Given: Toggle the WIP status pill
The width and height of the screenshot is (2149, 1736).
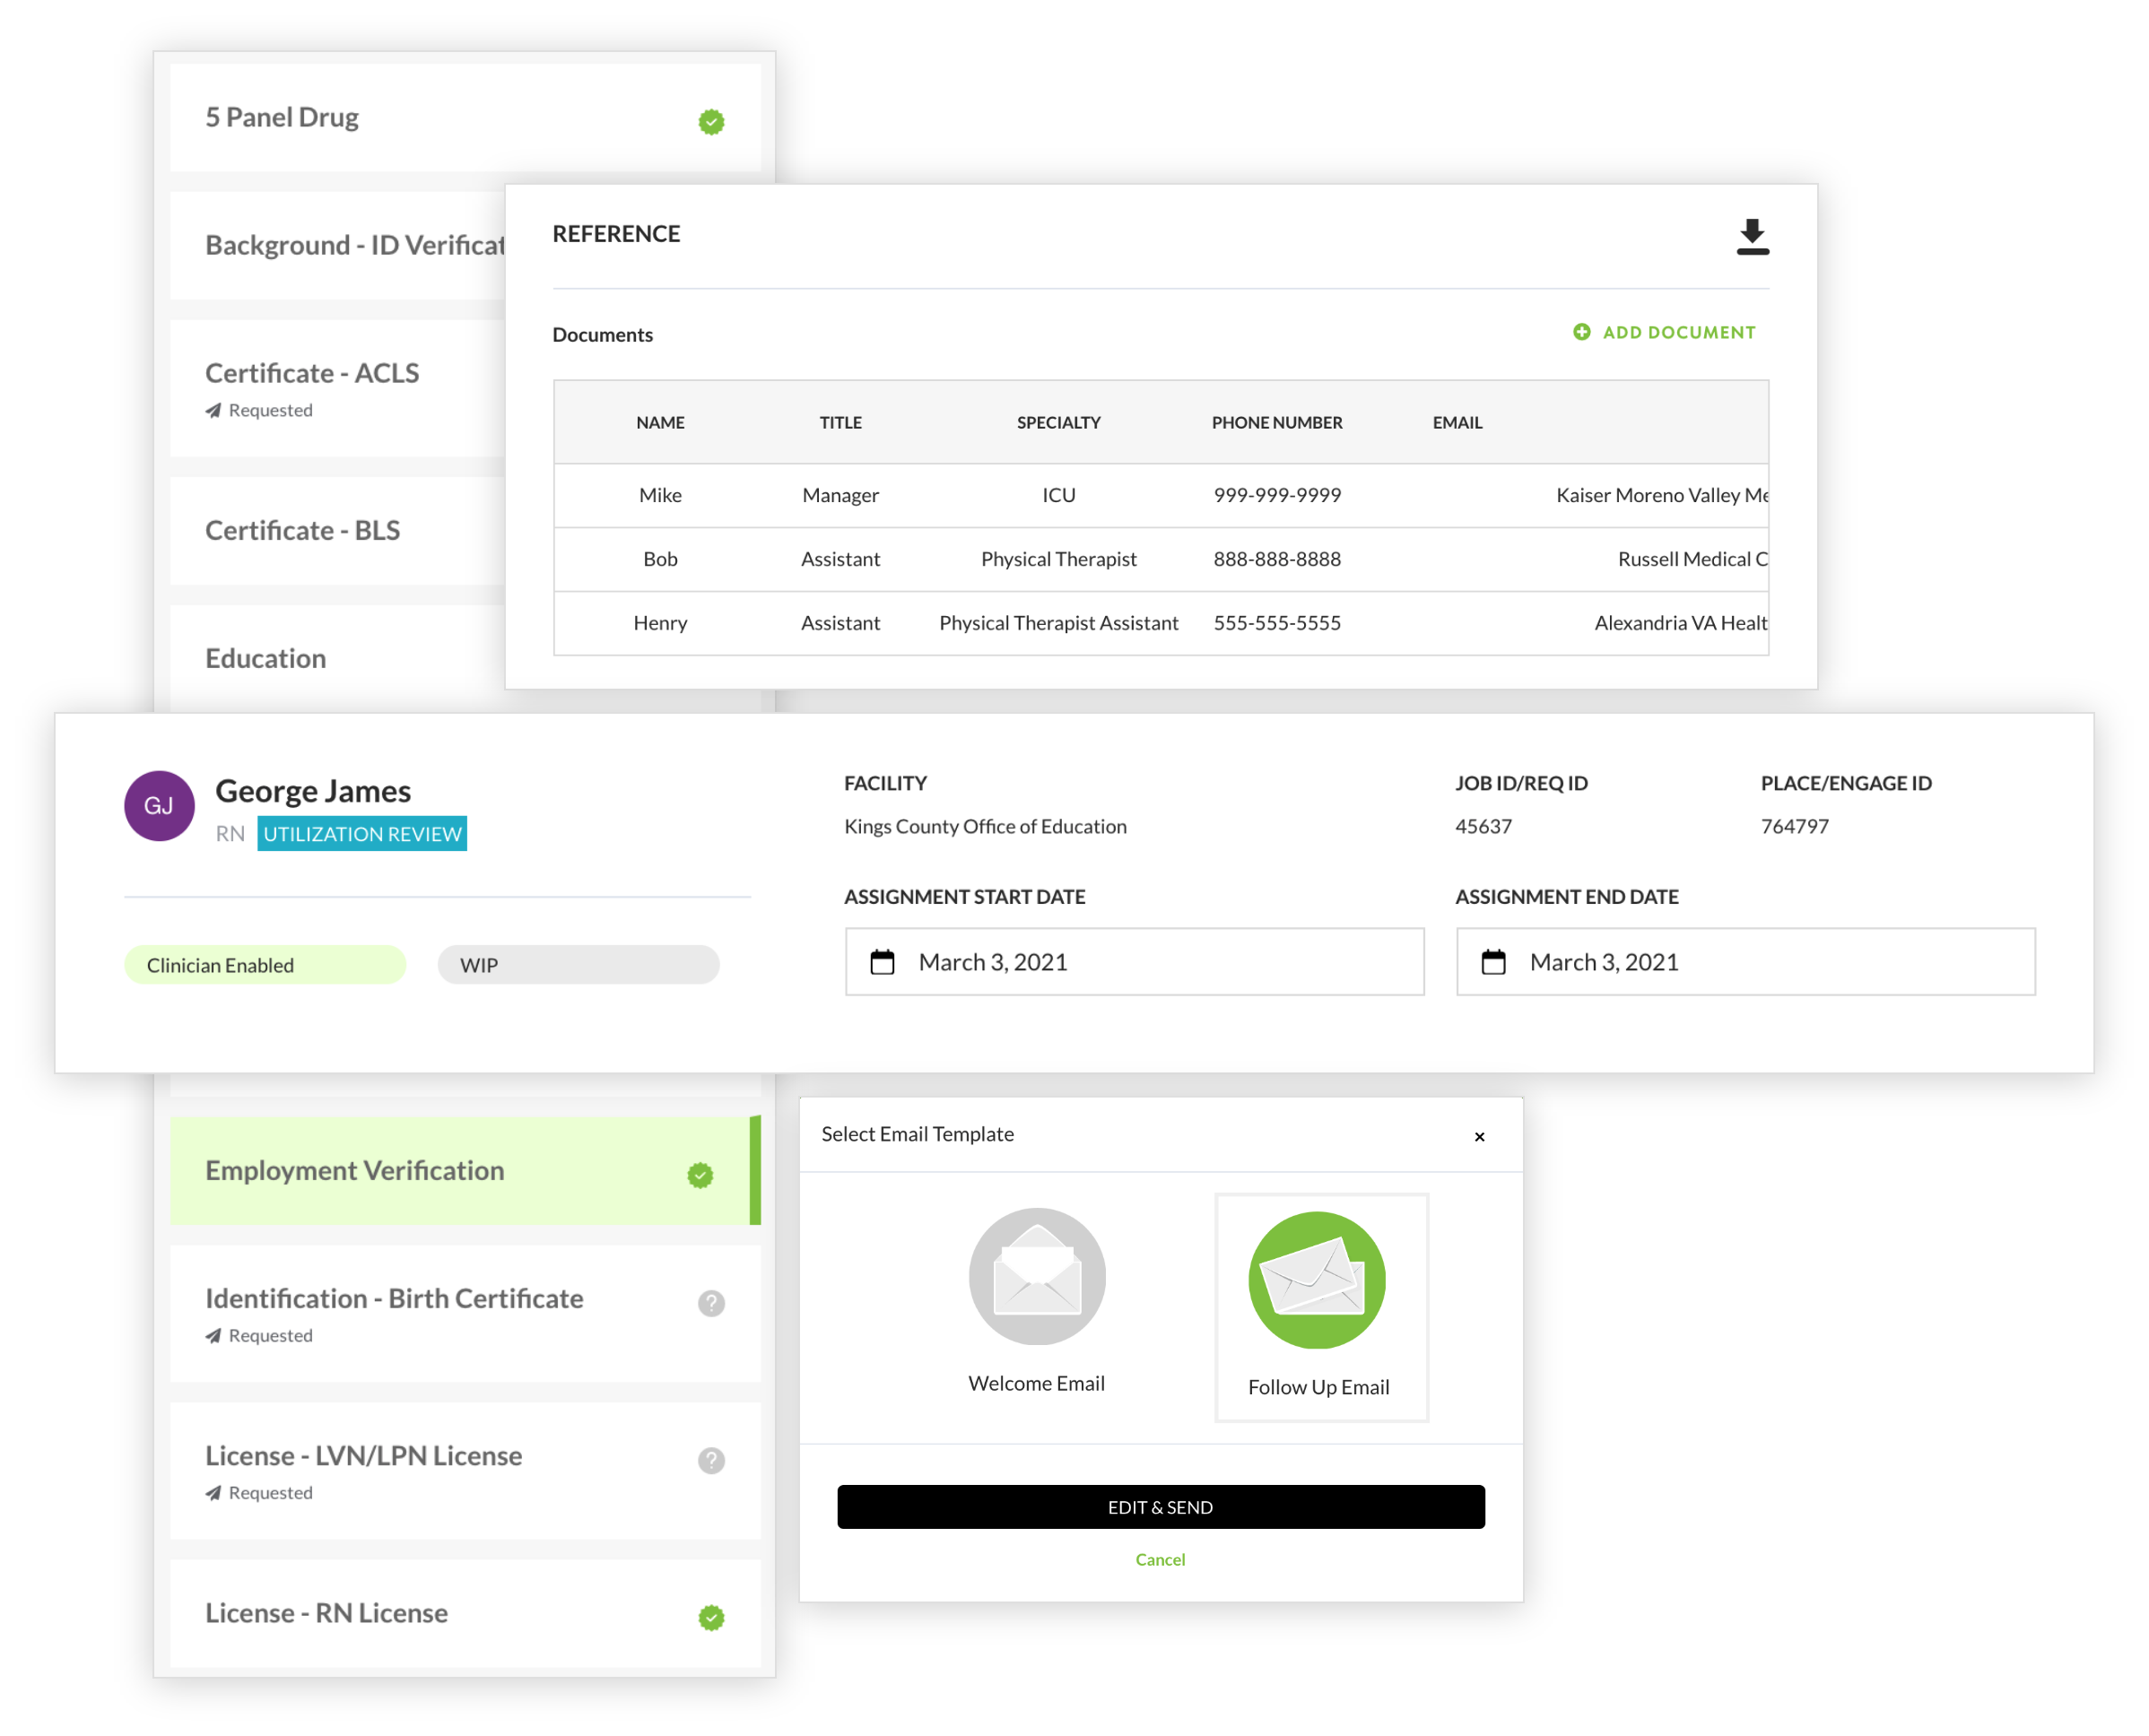Looking at the screenshot, I should [x=578, y=965].
